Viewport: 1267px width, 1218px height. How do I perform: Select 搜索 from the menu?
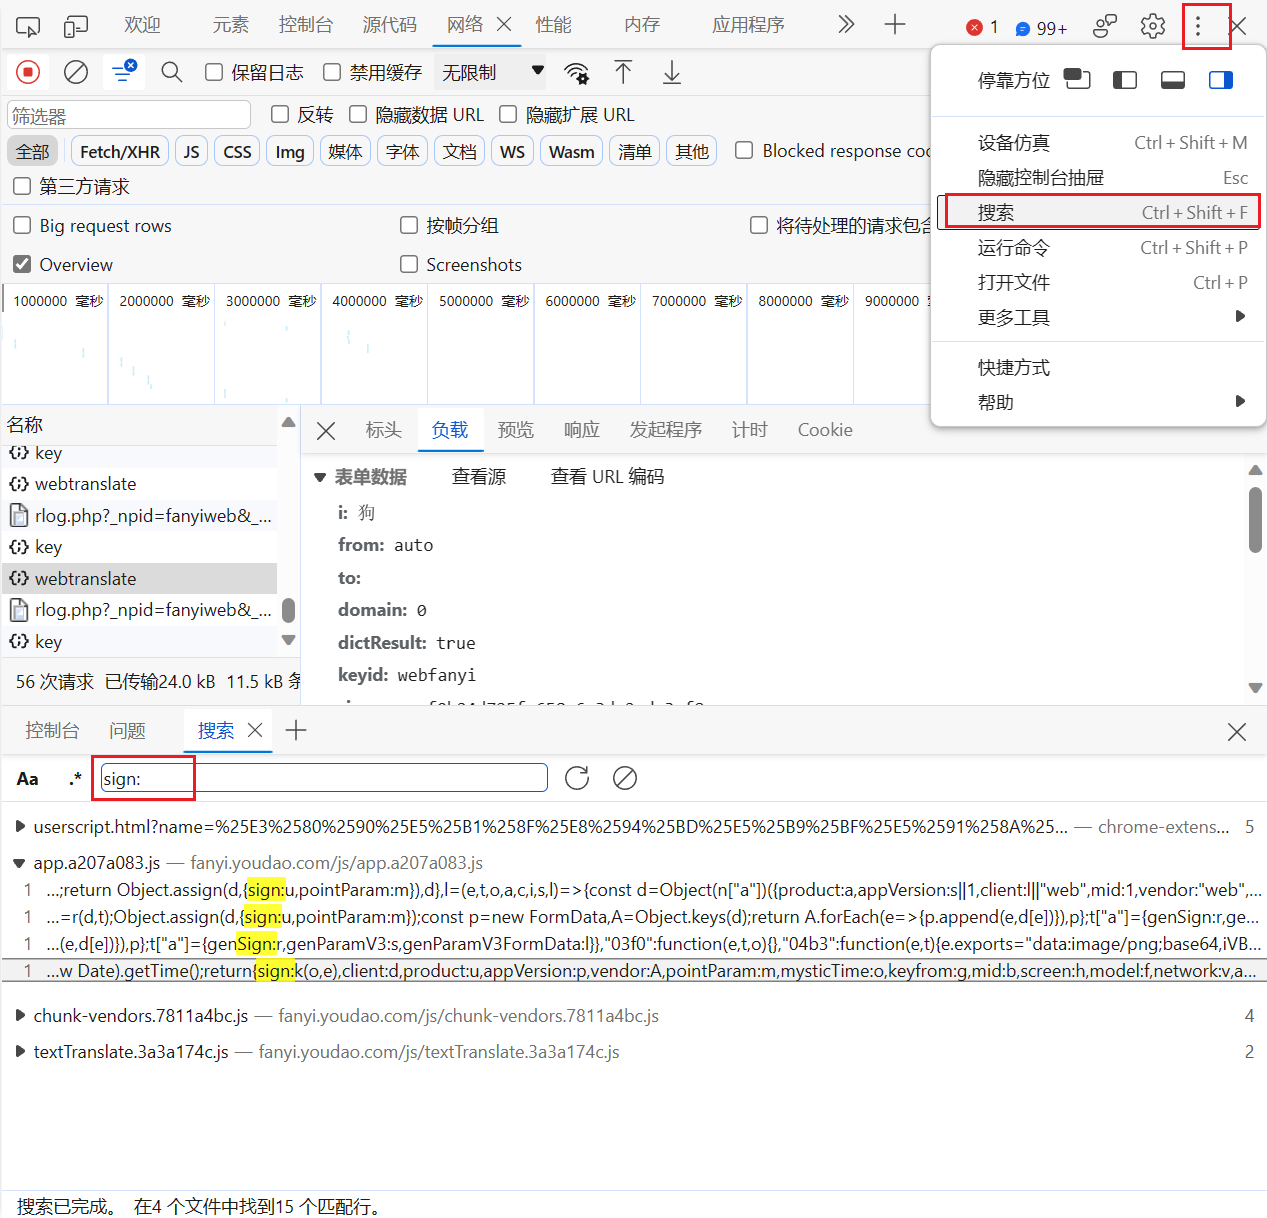(x=1098, y=212)
